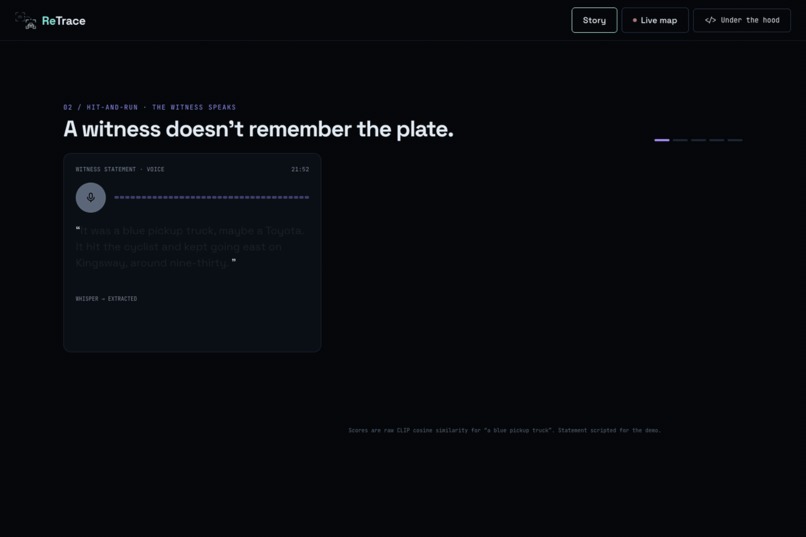Open the Story tab
The height and width of the screenshot is (537, 806).
coord(594,20)
